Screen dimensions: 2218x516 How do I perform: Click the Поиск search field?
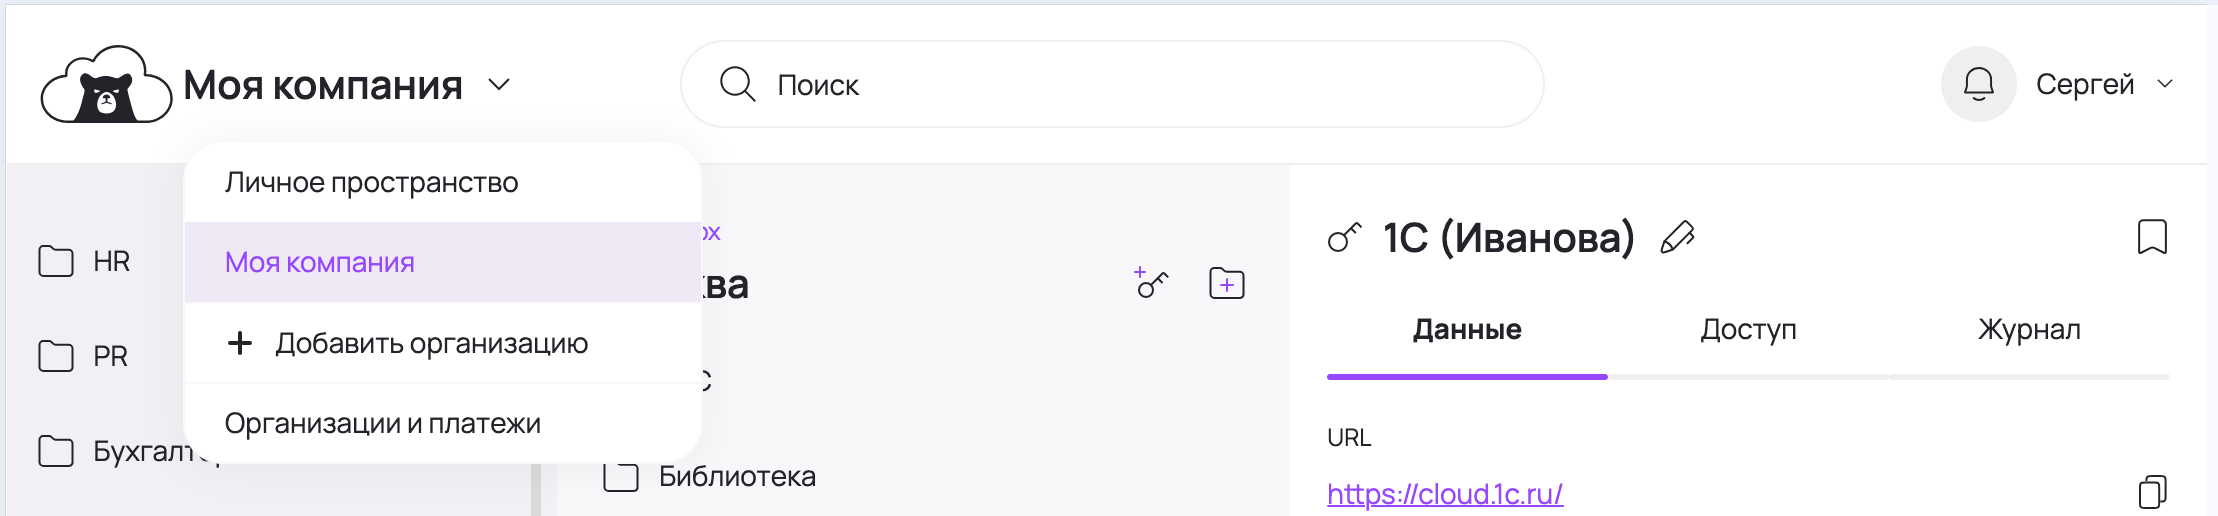1110,85
